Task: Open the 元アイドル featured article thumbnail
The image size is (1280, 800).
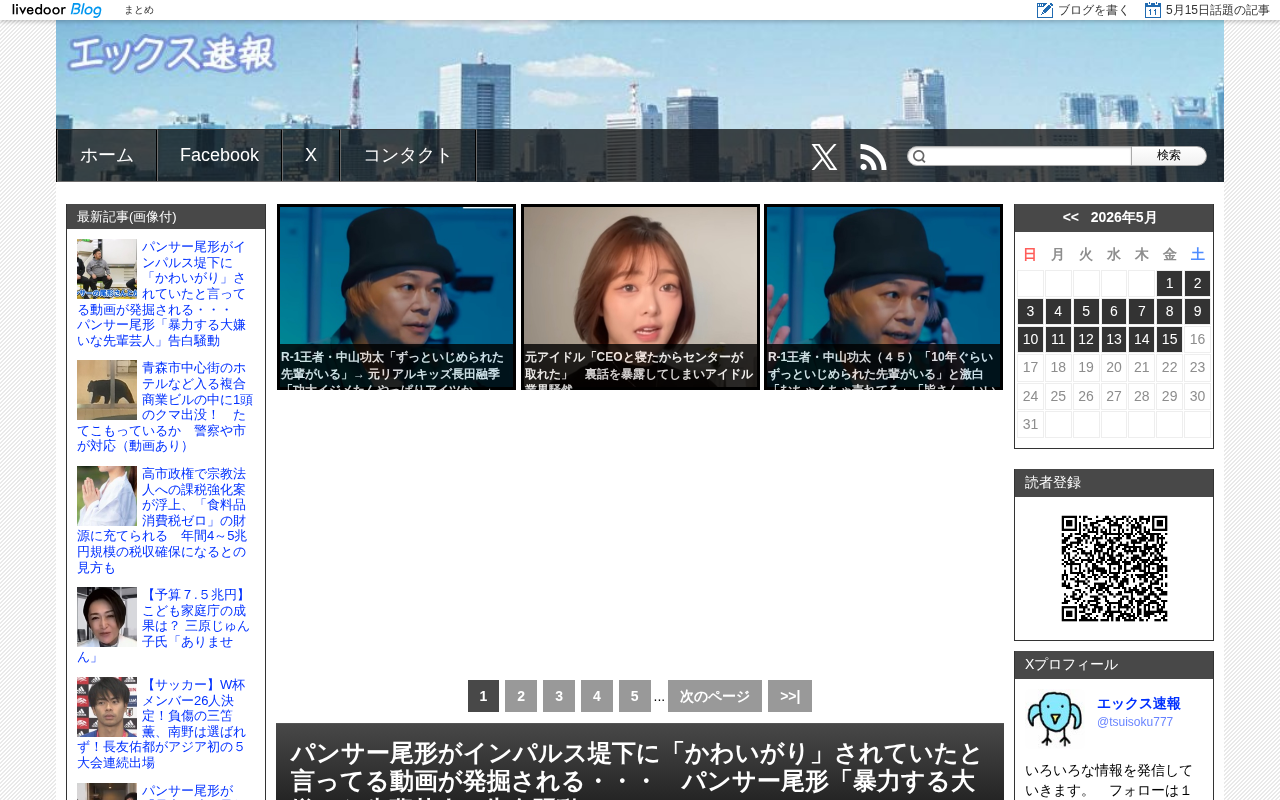Action: pos(640,297)
